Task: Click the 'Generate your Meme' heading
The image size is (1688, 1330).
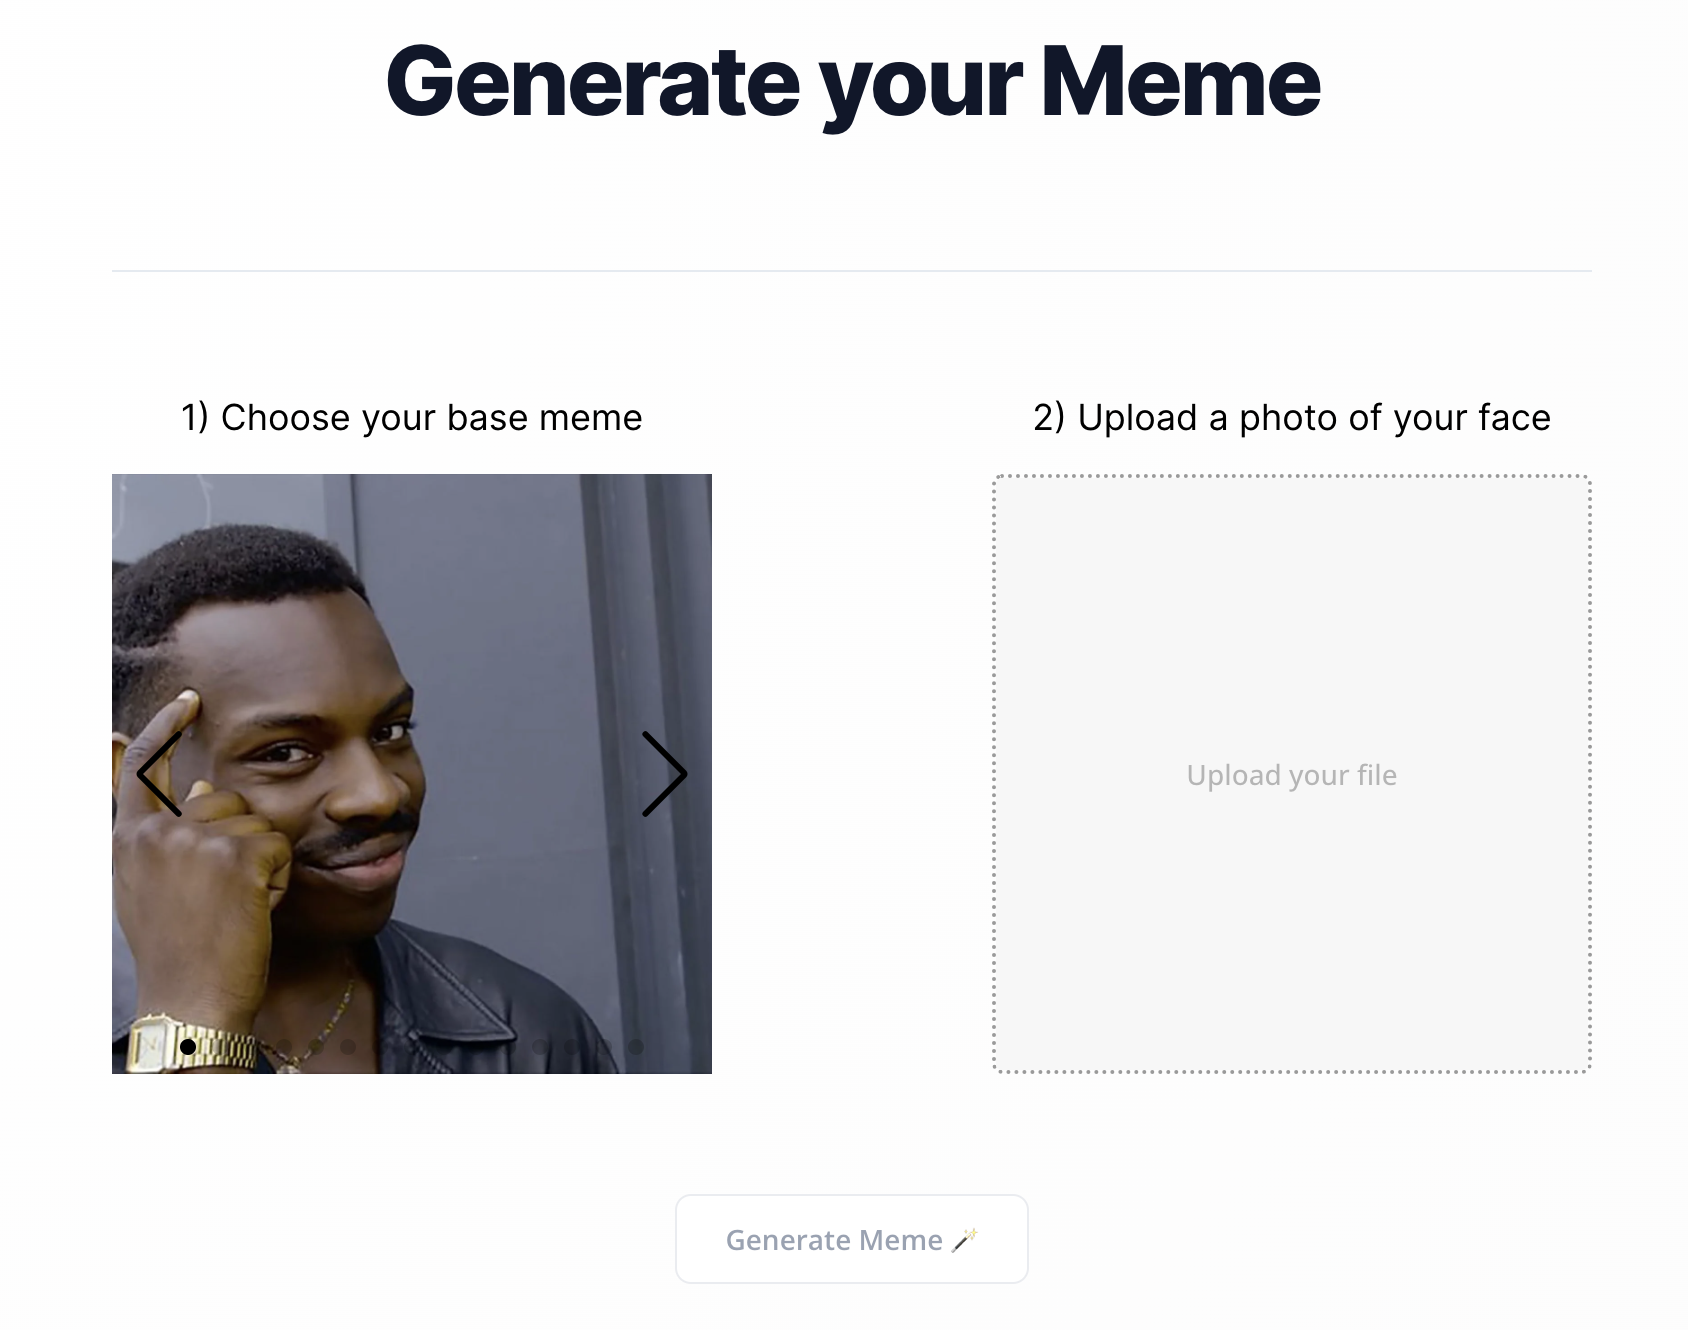Action: click(x=853, y=82)
